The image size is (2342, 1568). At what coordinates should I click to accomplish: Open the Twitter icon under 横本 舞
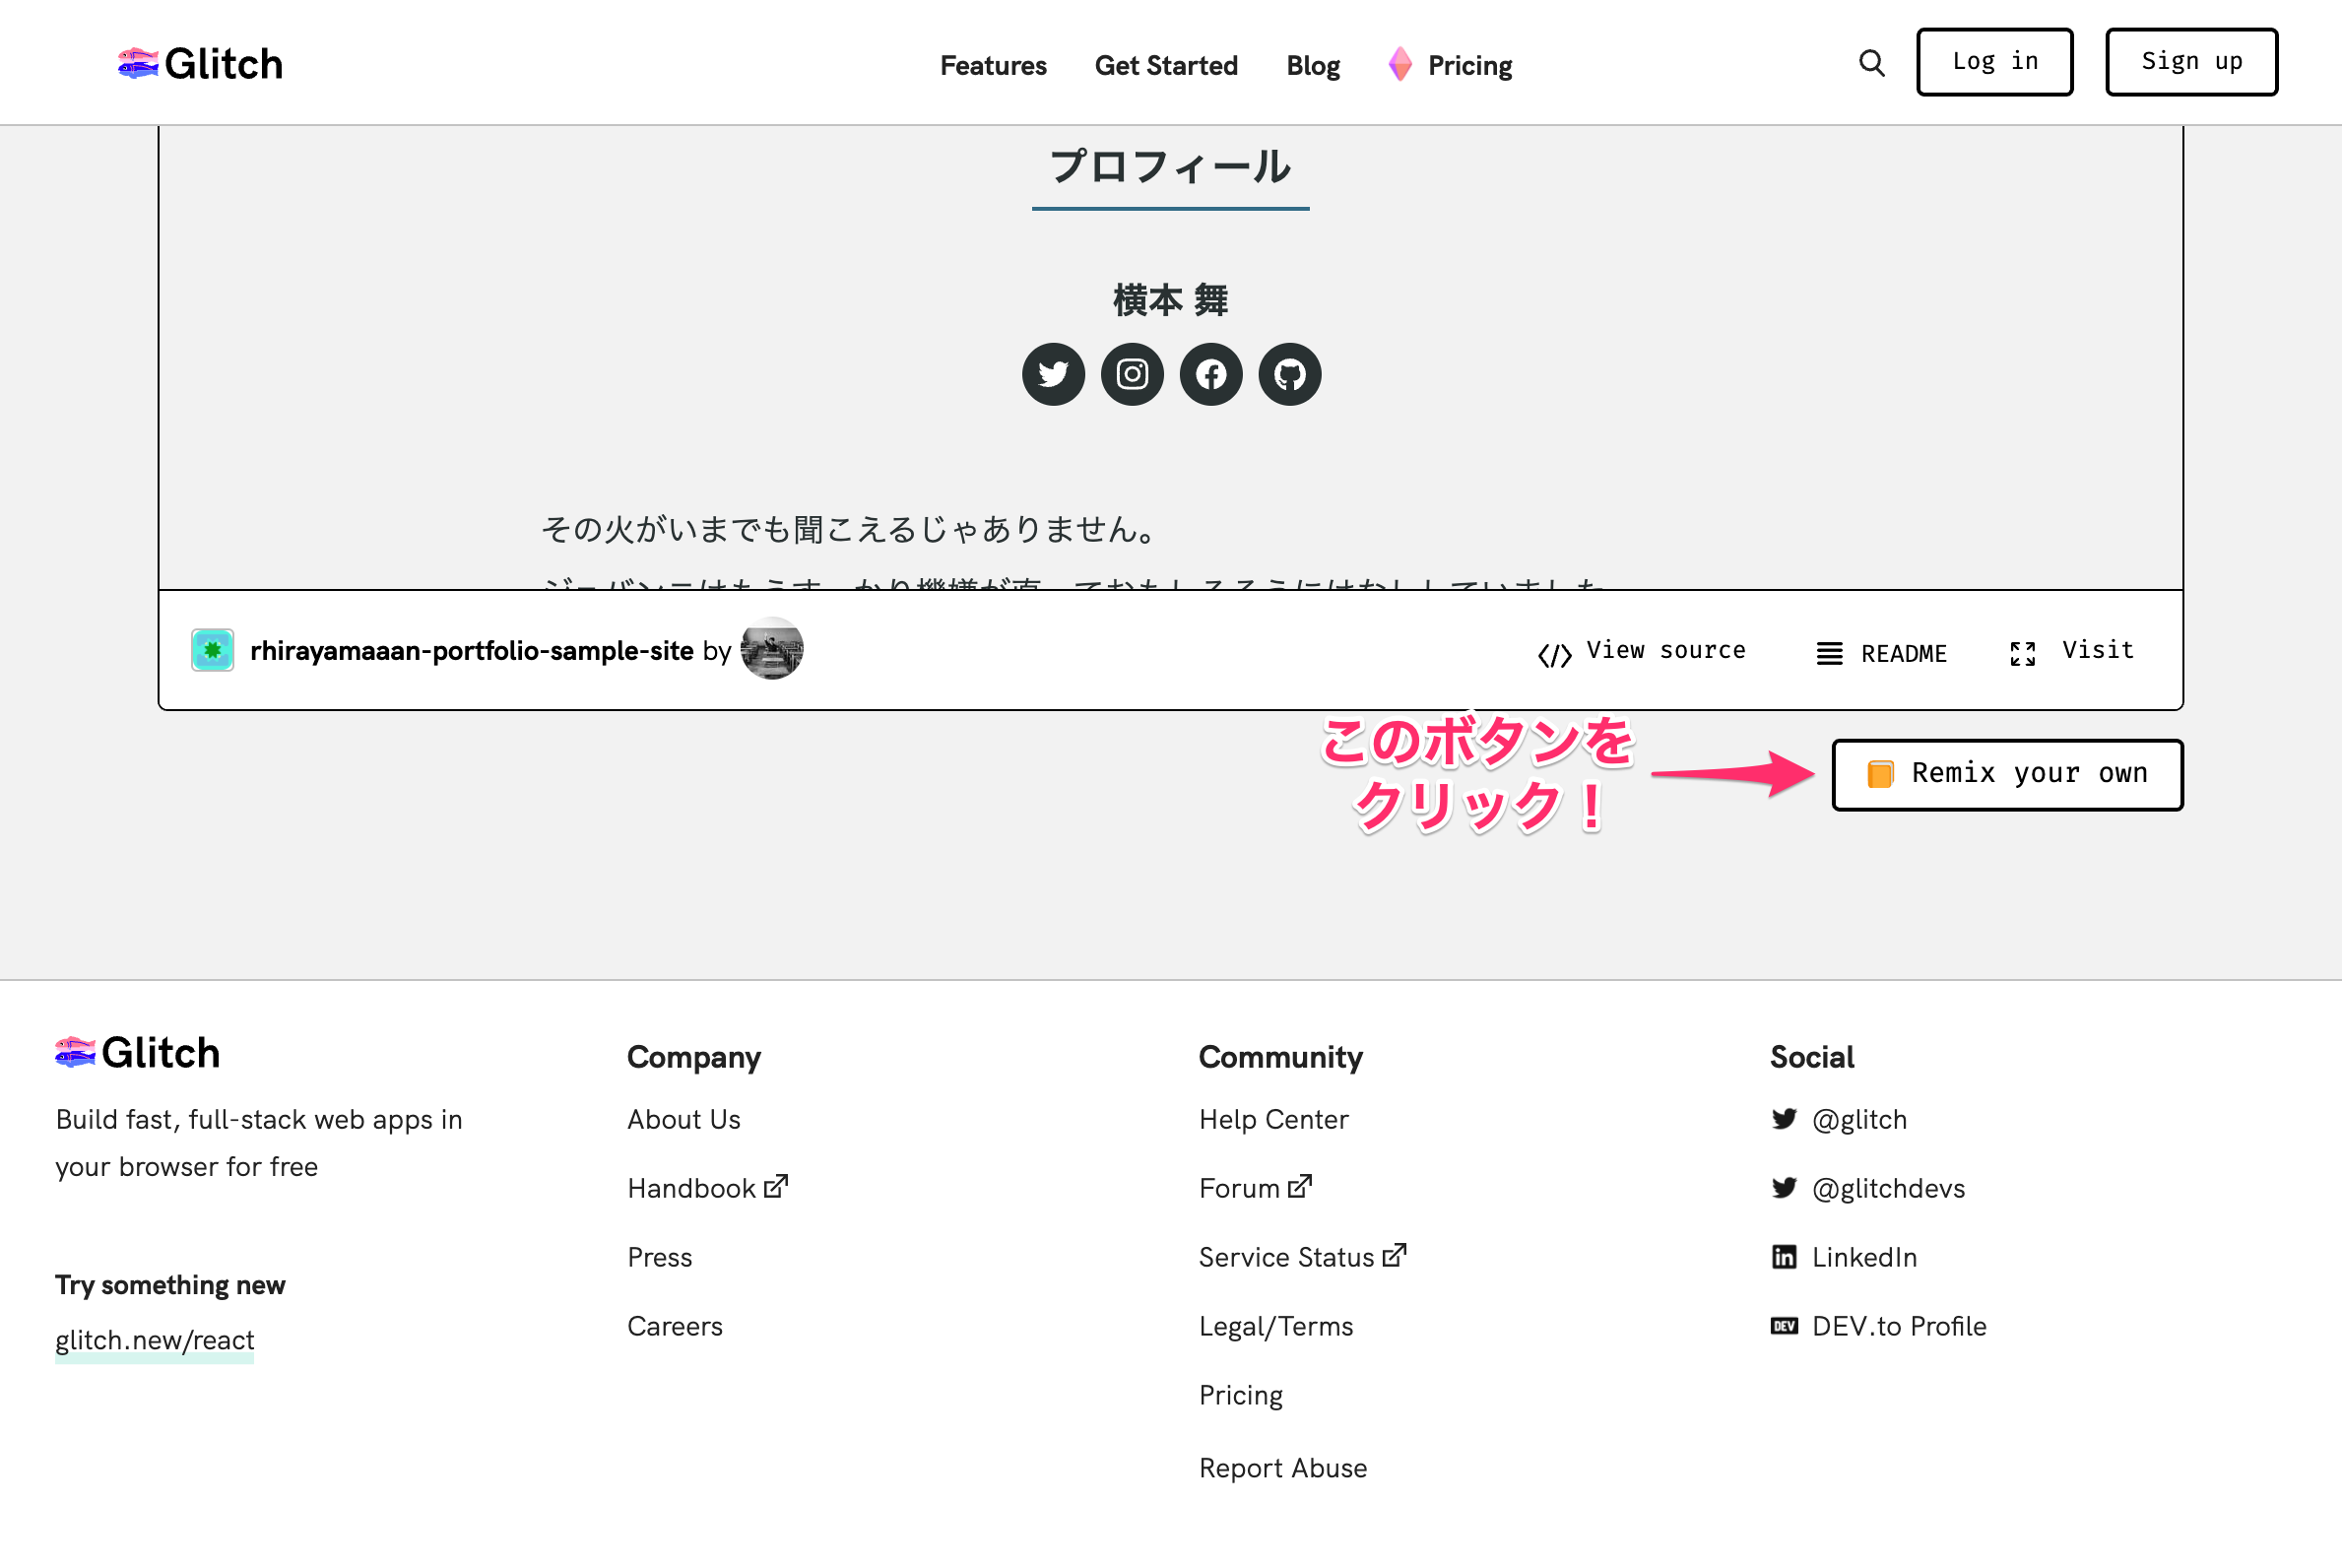(1053, 374)
